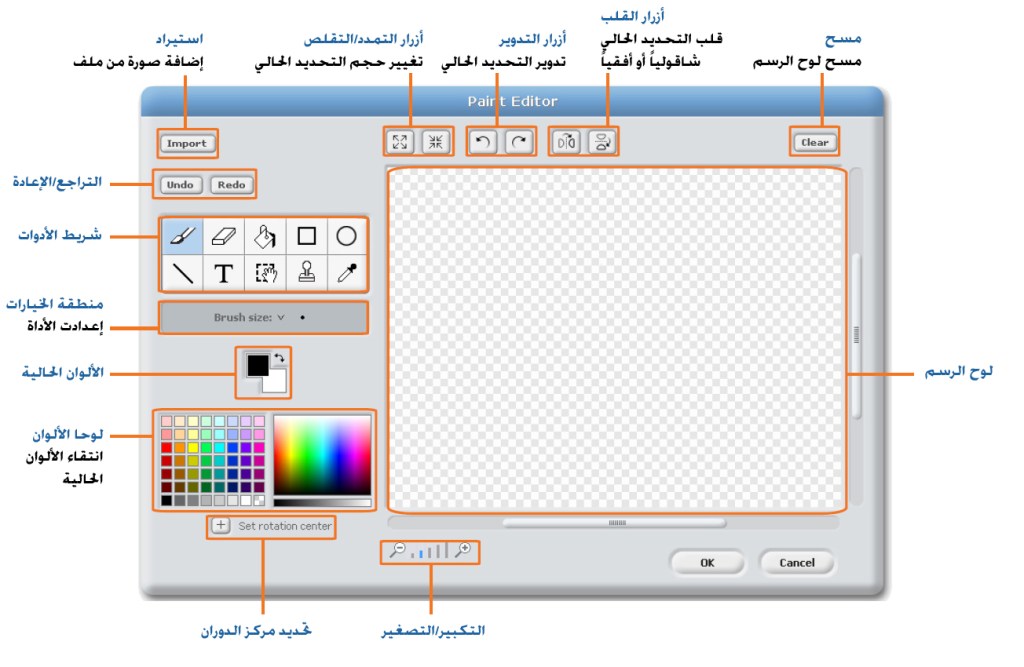Open the Brush size dropdown

click(281, 317)
